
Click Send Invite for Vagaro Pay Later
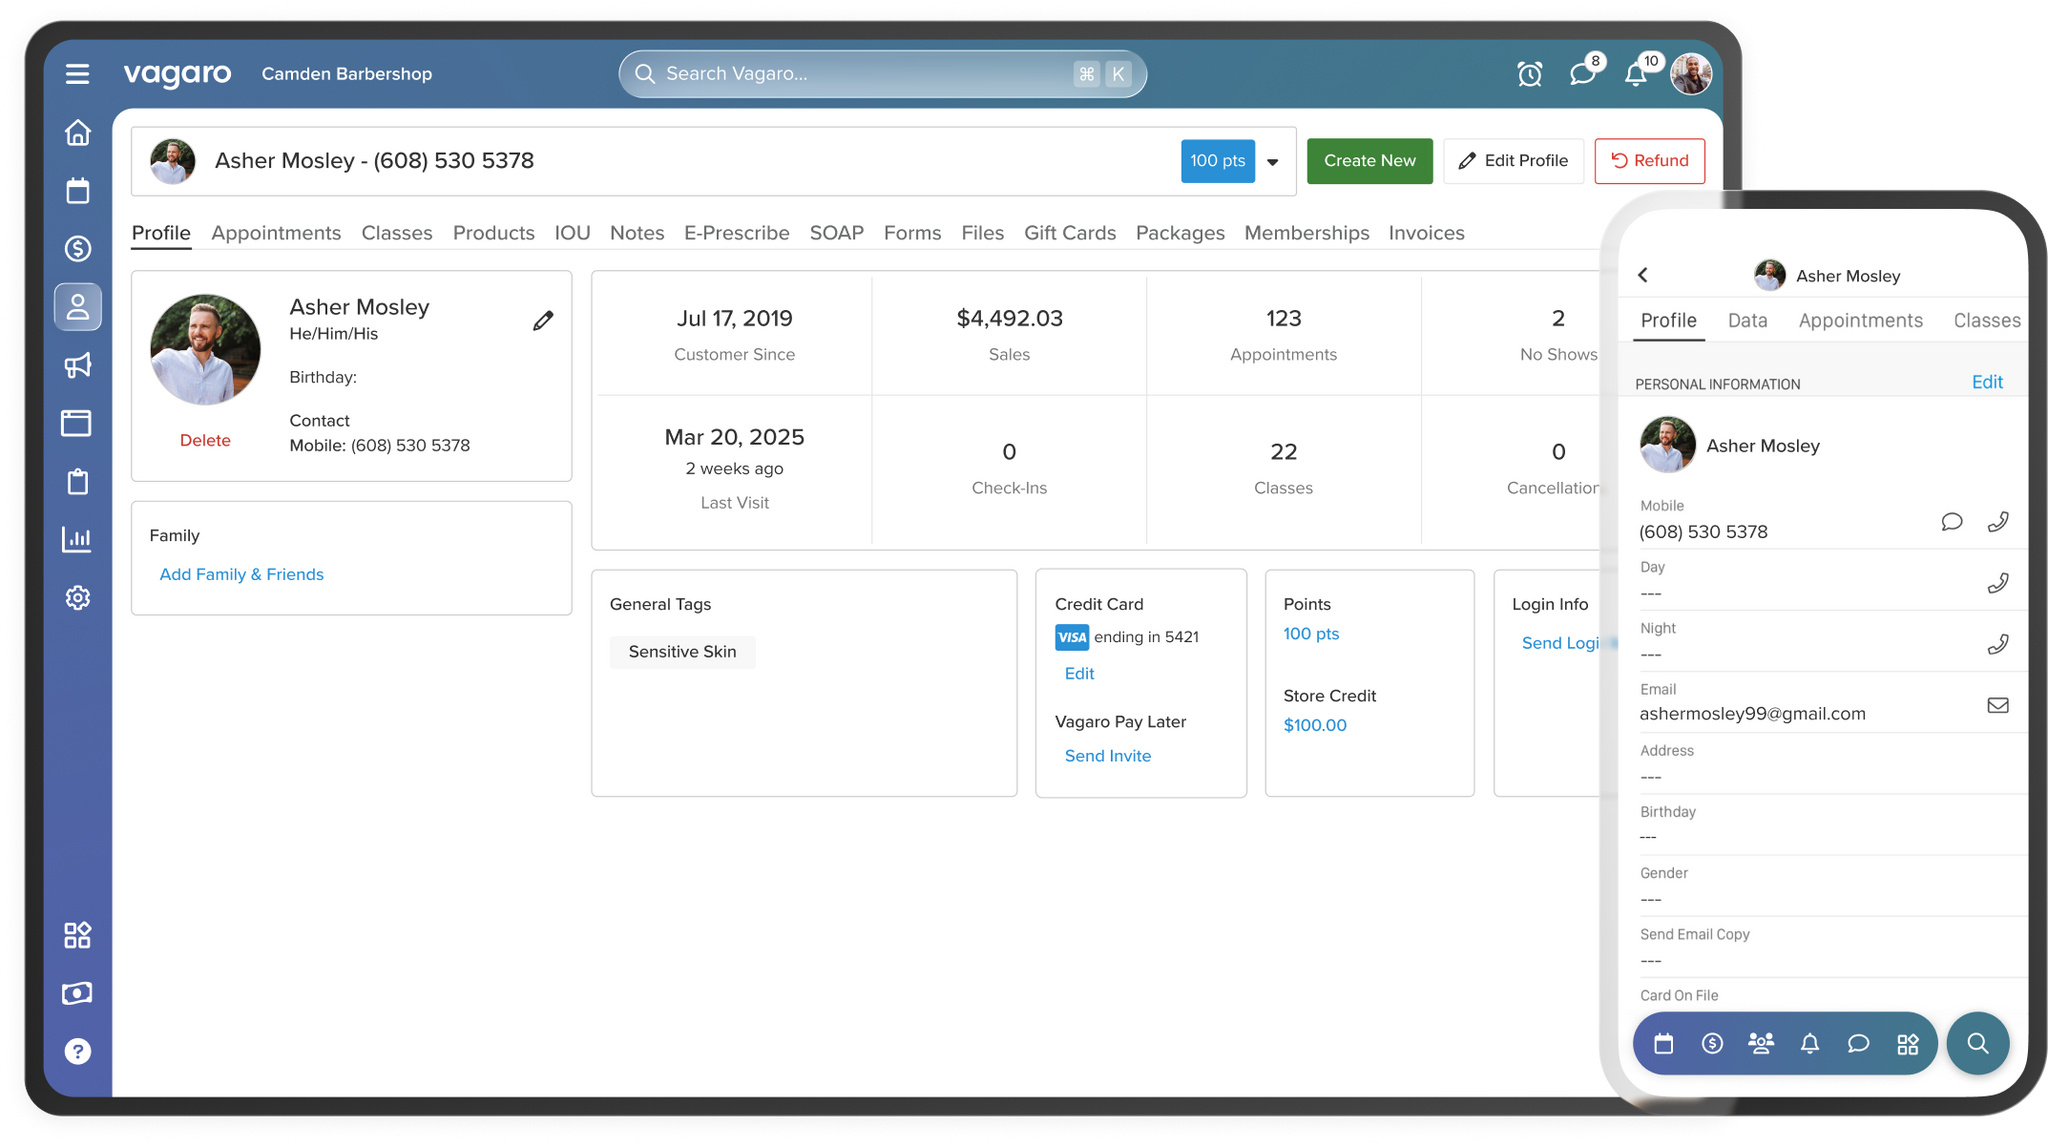coord(1108,757)
